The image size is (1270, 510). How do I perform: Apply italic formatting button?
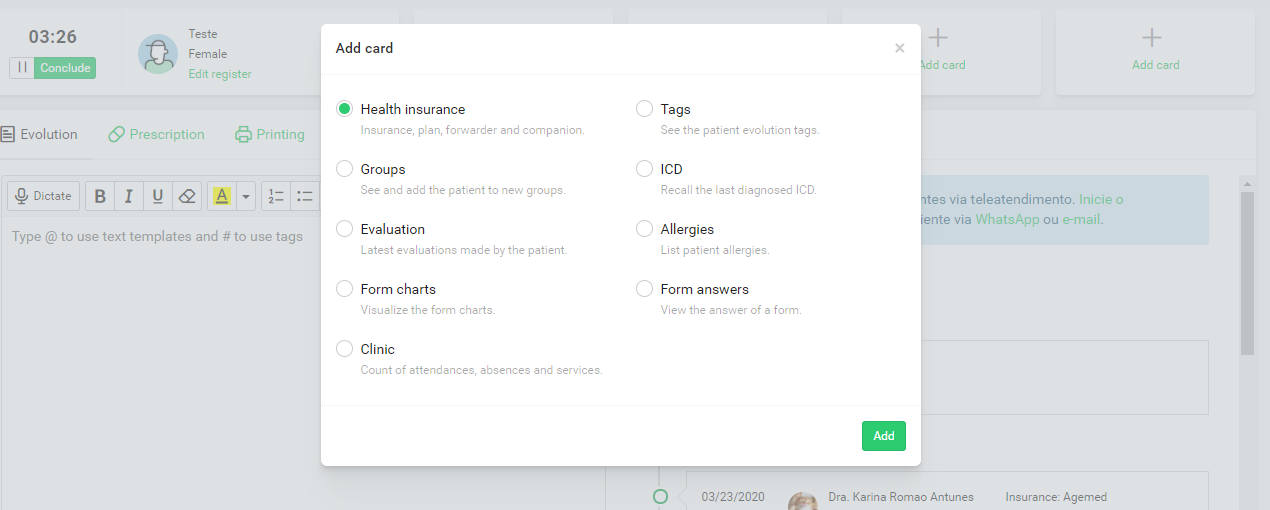[x=128, y=196]
